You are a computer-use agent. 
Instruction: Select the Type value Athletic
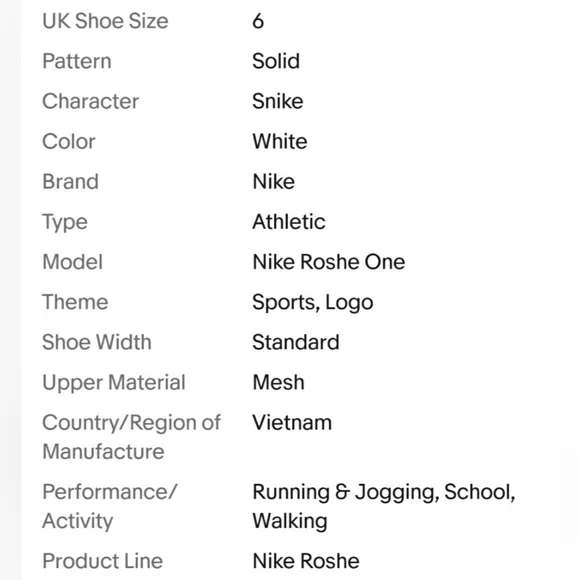[x=289, y=222]
